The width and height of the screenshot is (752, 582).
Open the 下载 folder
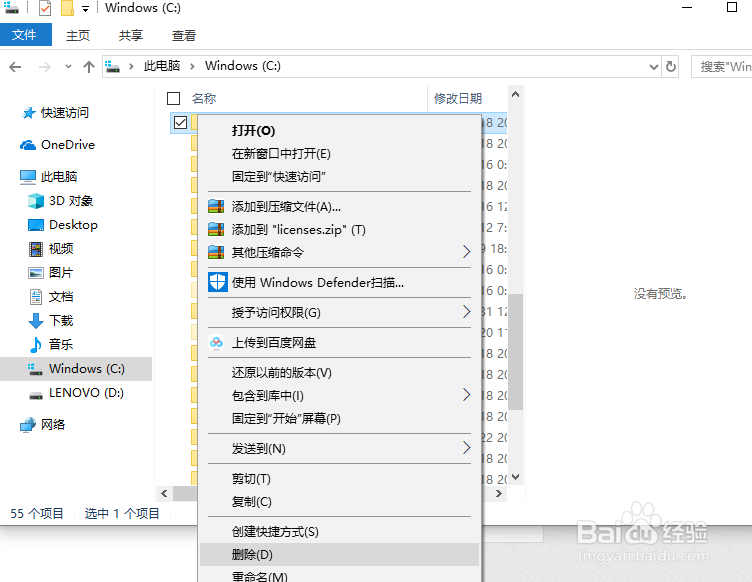coord(51,321)
